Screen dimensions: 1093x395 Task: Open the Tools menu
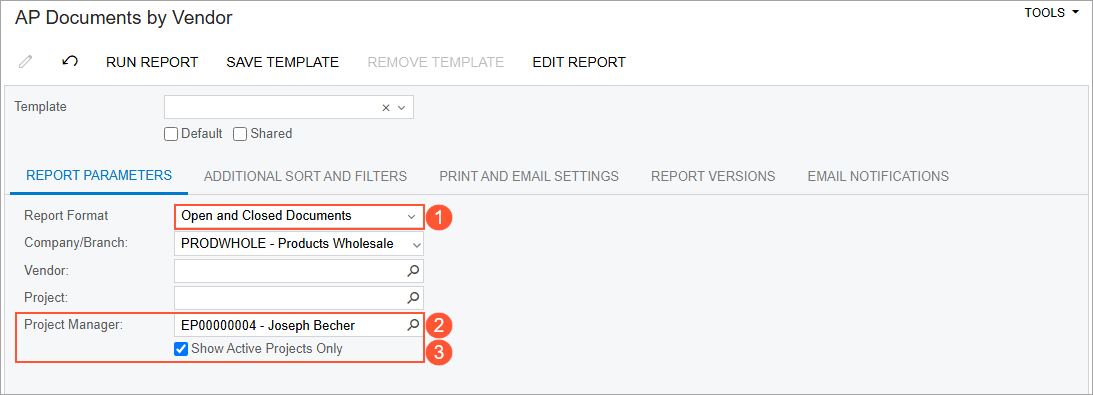[x=1051, y=13]
